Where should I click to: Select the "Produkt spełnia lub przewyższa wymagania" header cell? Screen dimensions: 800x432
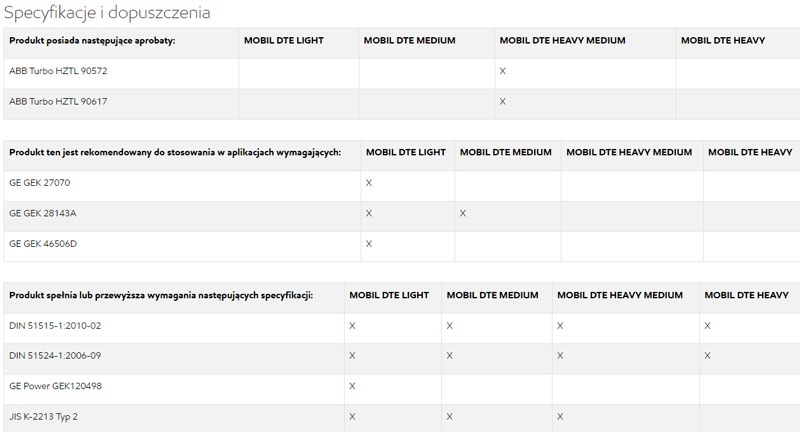(x=162, y=296)
